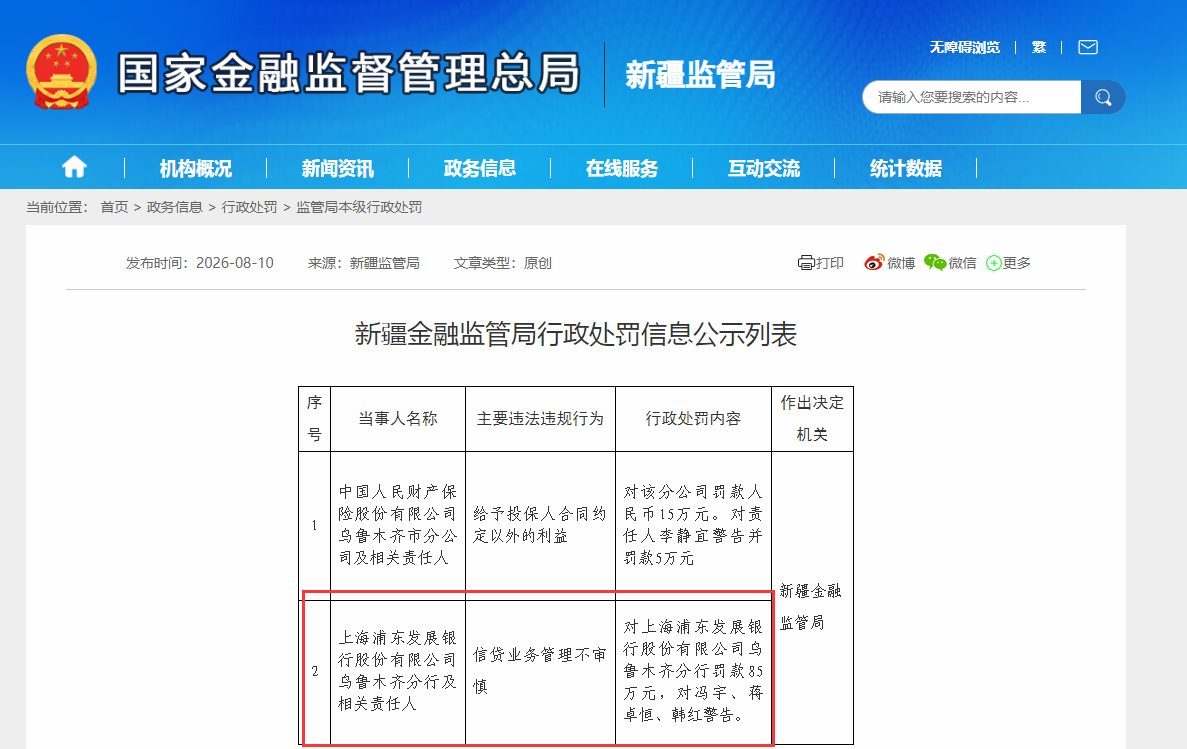The width and height of the screenshot is (1187, 749).
Task: Click the national emblem logo
Action: 61,73
